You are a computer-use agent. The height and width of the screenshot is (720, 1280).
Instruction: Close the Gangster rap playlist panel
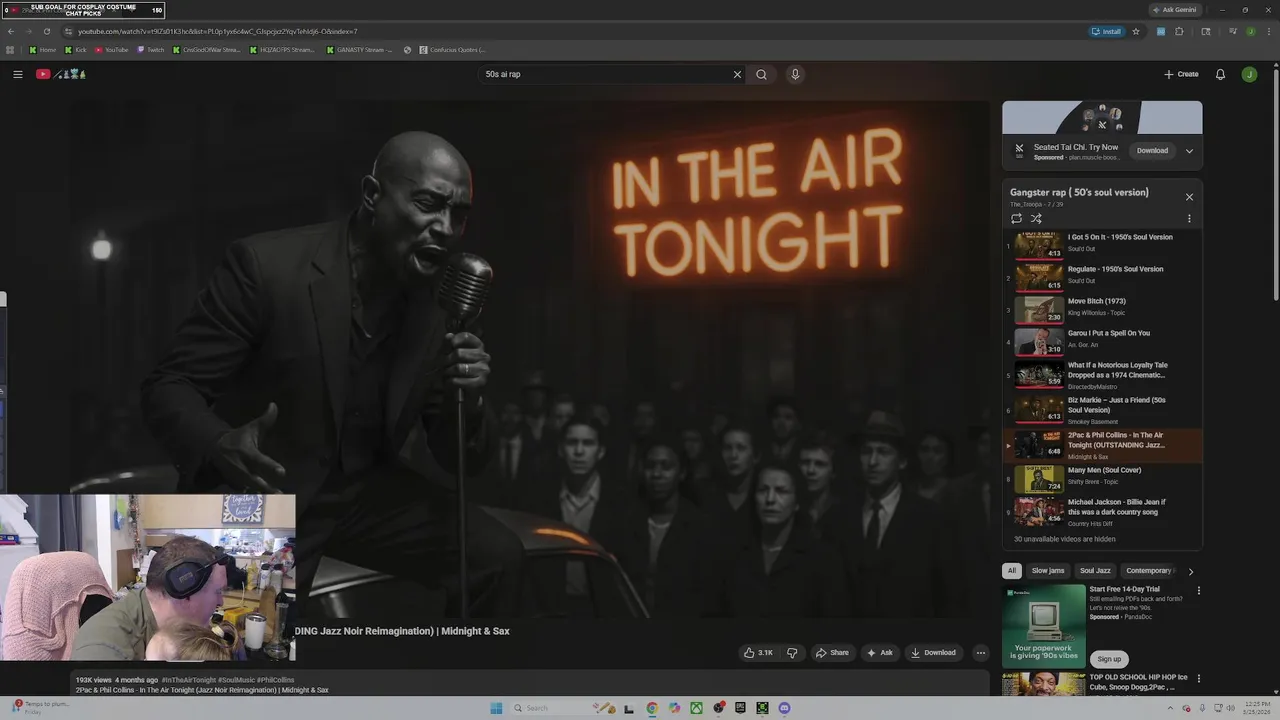pyautogui.click(x=1189, y=197)
